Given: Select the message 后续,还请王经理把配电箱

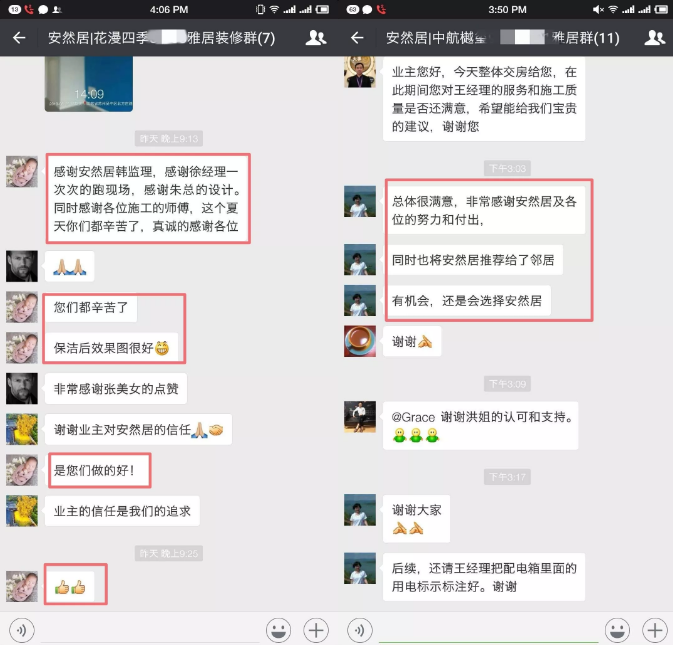Looking at the screenshot, I should click(484, 577).
